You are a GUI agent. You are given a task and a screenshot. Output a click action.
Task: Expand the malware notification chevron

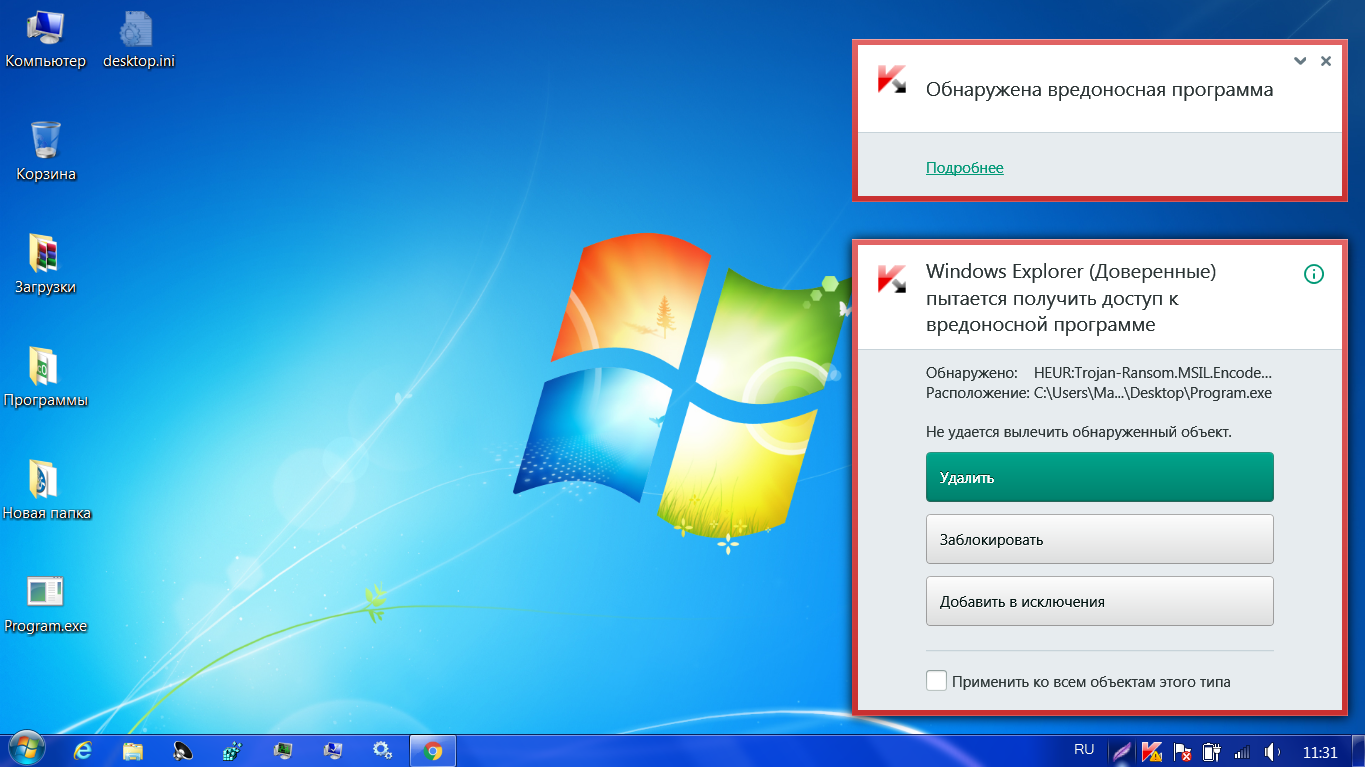click(x=1299, y=61)
